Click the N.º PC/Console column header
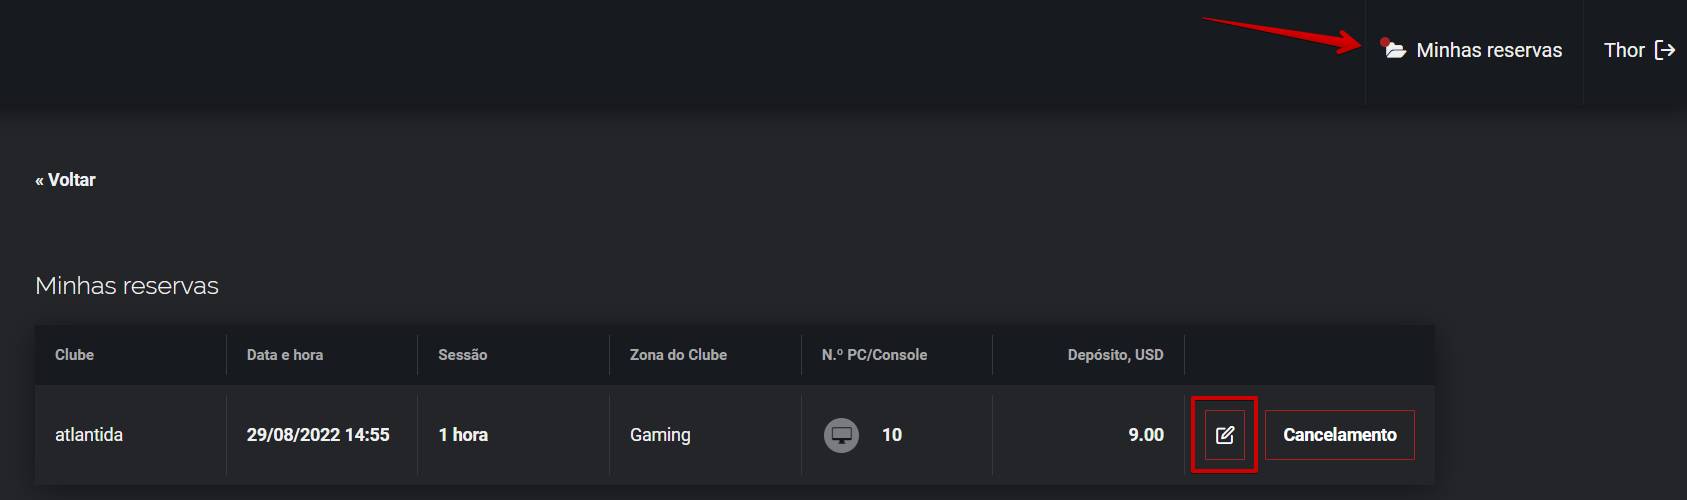Image resolution: width=1687 pixels, height=500 pixels. [874, 355]
